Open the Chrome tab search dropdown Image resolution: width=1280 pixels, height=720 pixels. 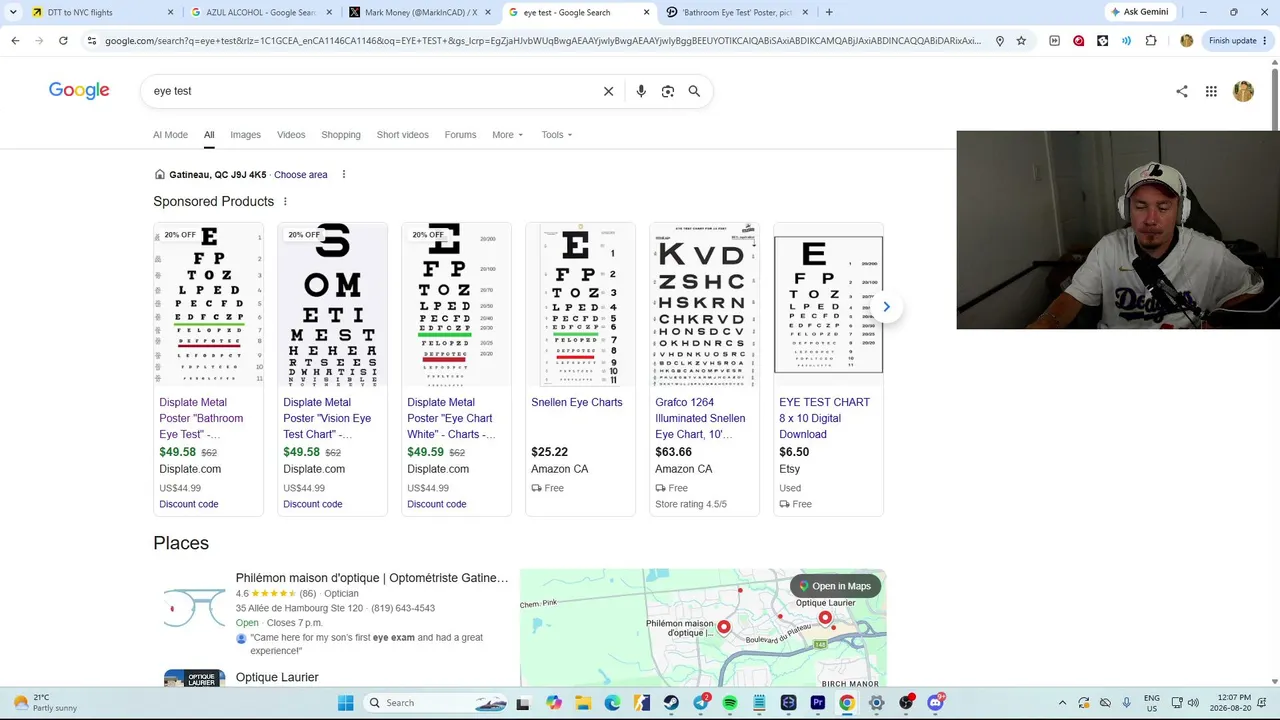pos(15,12)
